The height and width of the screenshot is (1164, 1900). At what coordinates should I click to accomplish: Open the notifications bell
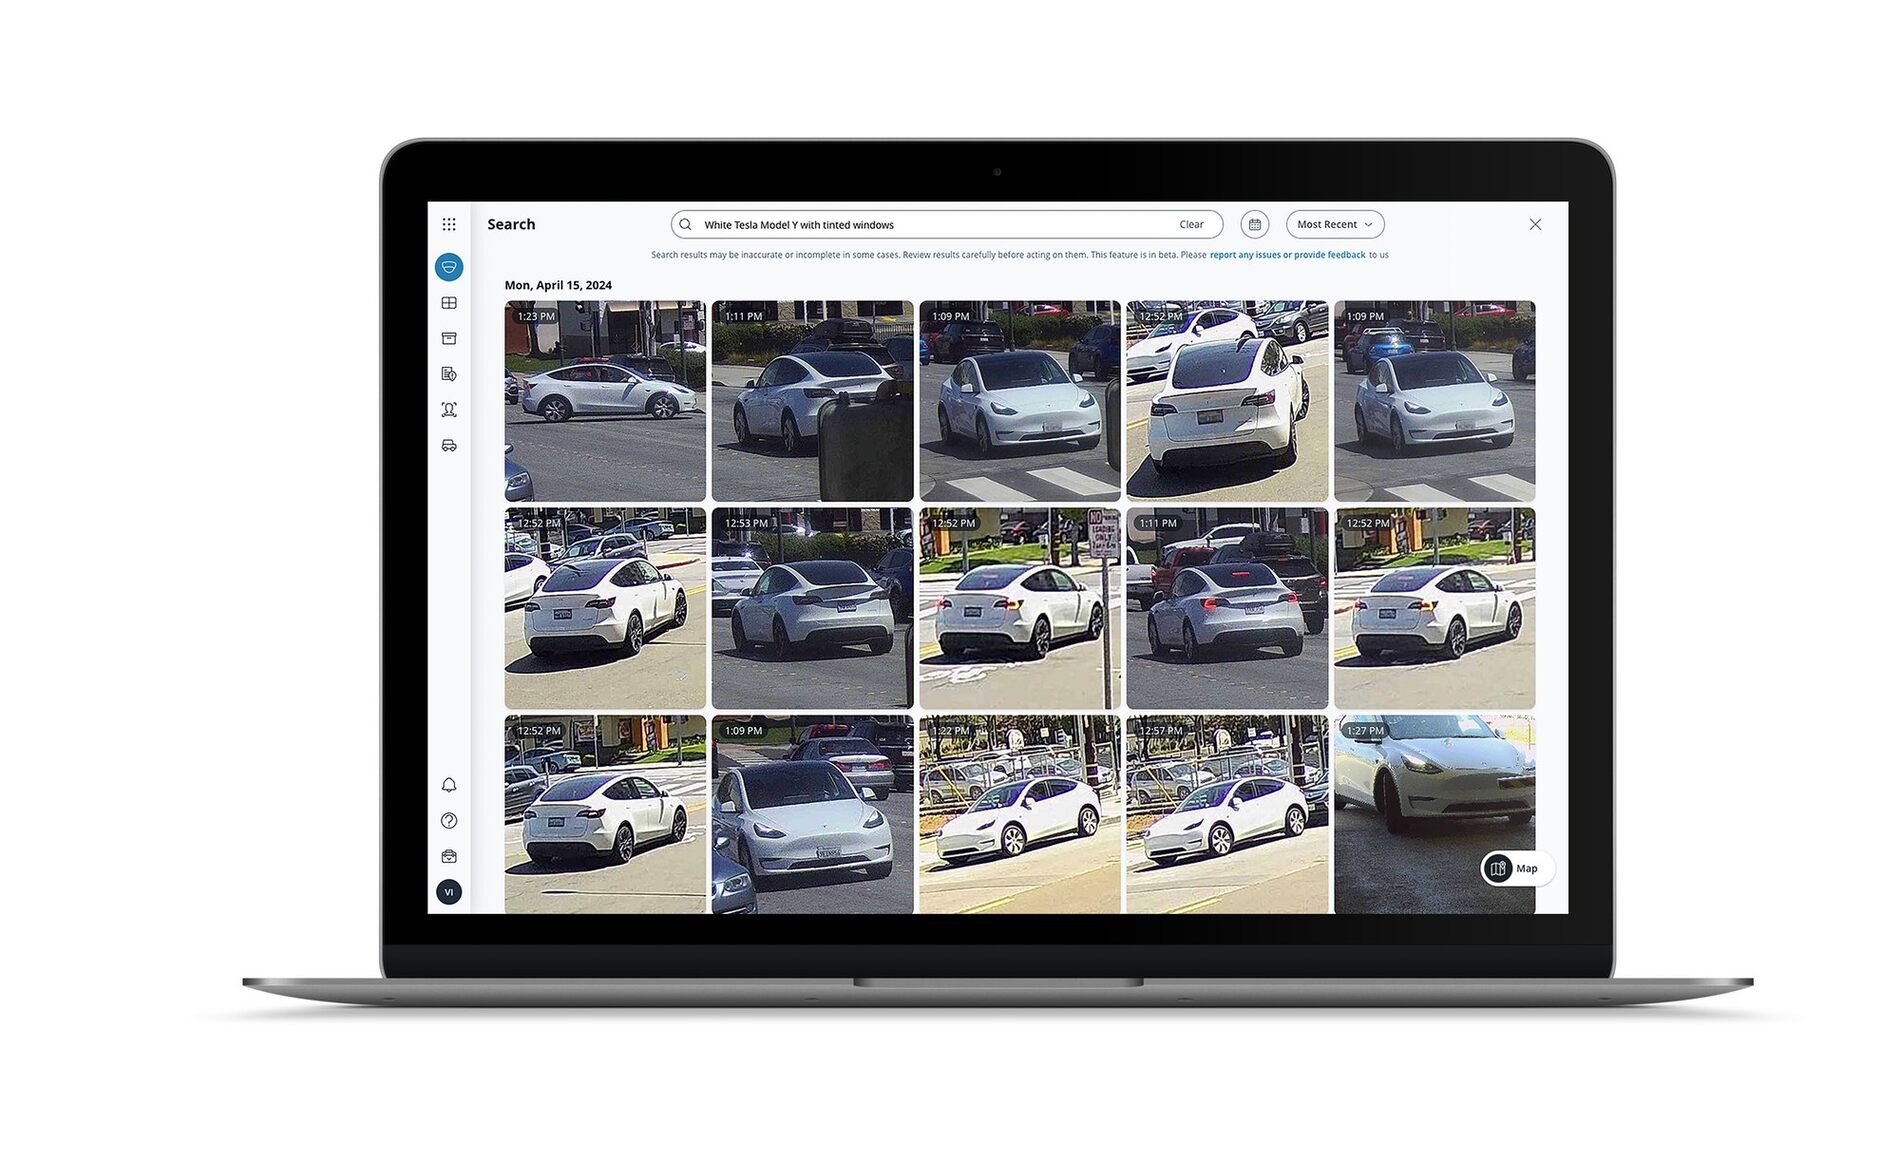449,785
